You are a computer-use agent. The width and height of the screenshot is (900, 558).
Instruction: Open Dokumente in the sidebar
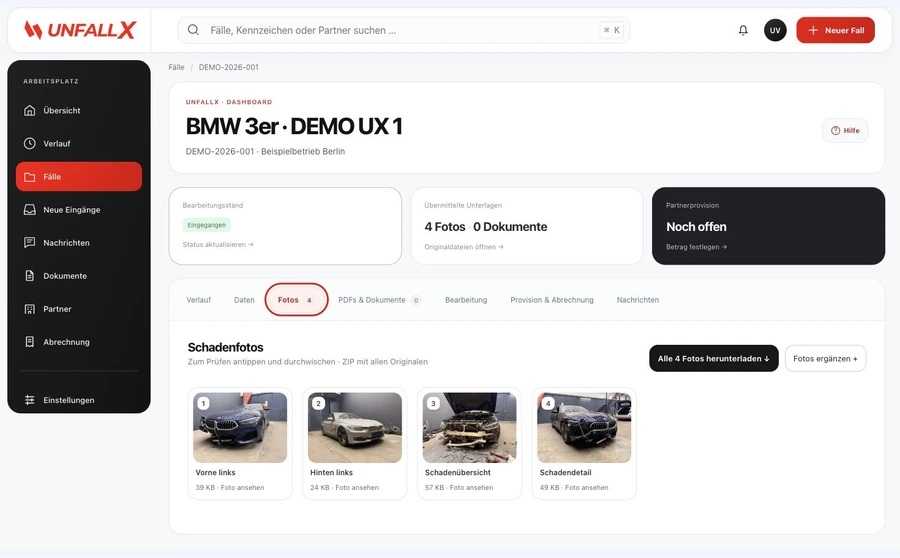click(x=79, y=276)
